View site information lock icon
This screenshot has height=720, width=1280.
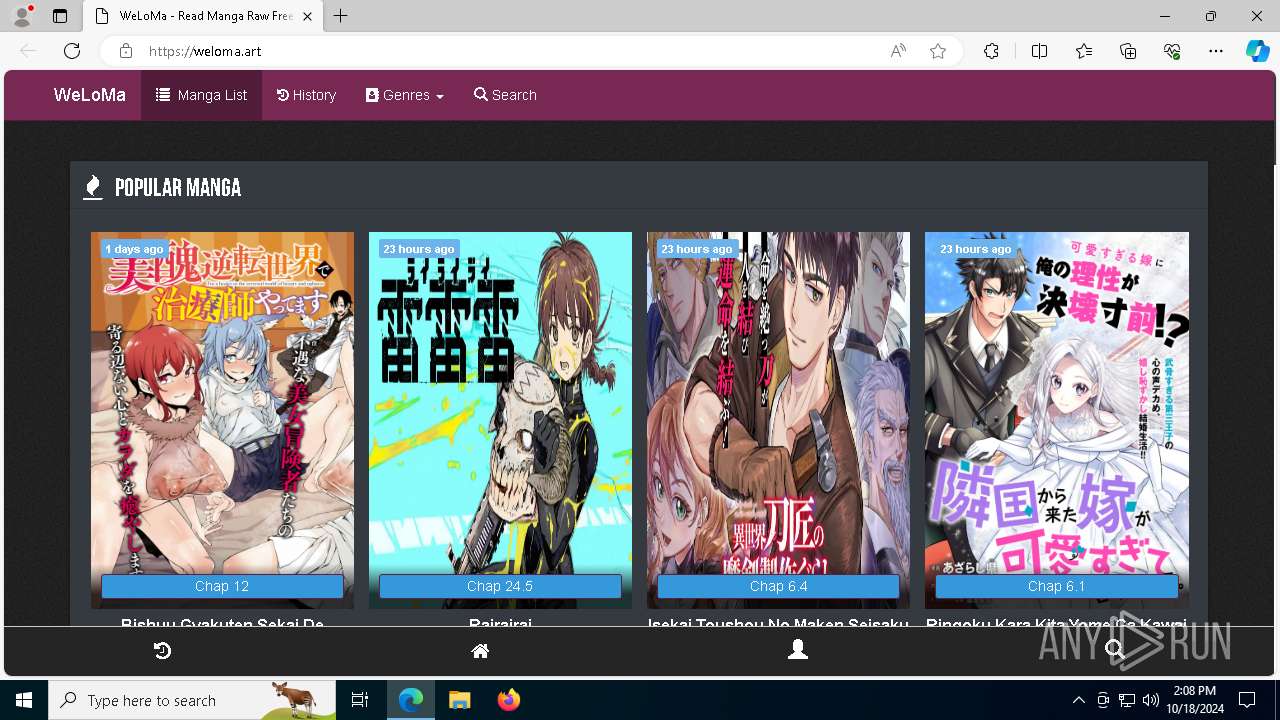click(x=125, y=51)
